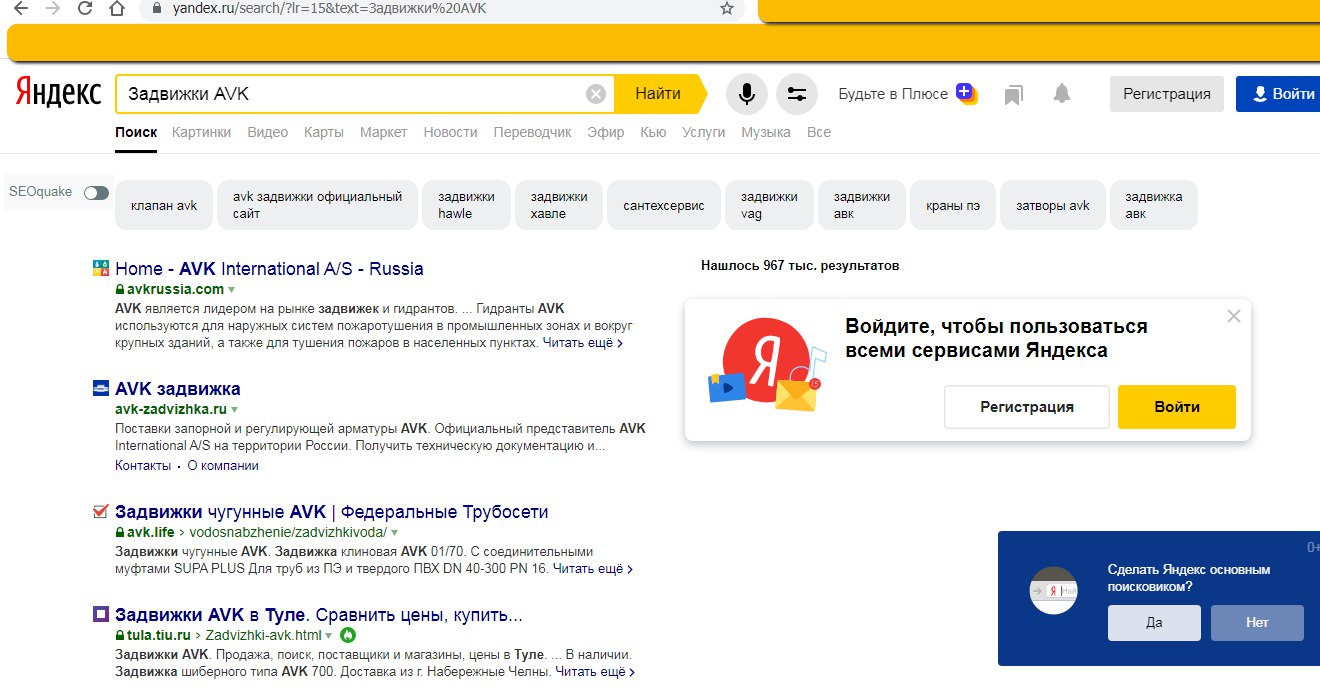Switch to the Переводчик tab
1320x688 pixels.
coord(533,132)
